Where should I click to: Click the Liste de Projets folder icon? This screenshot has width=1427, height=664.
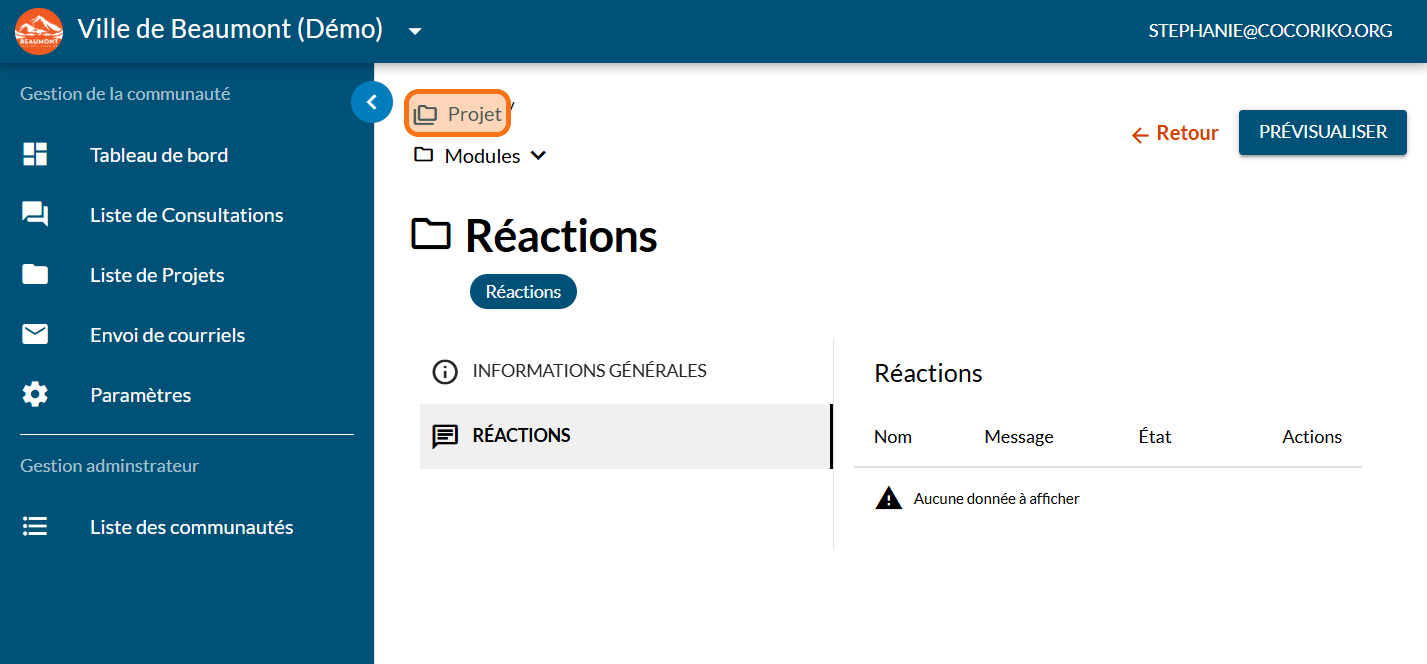pos(35,275)
